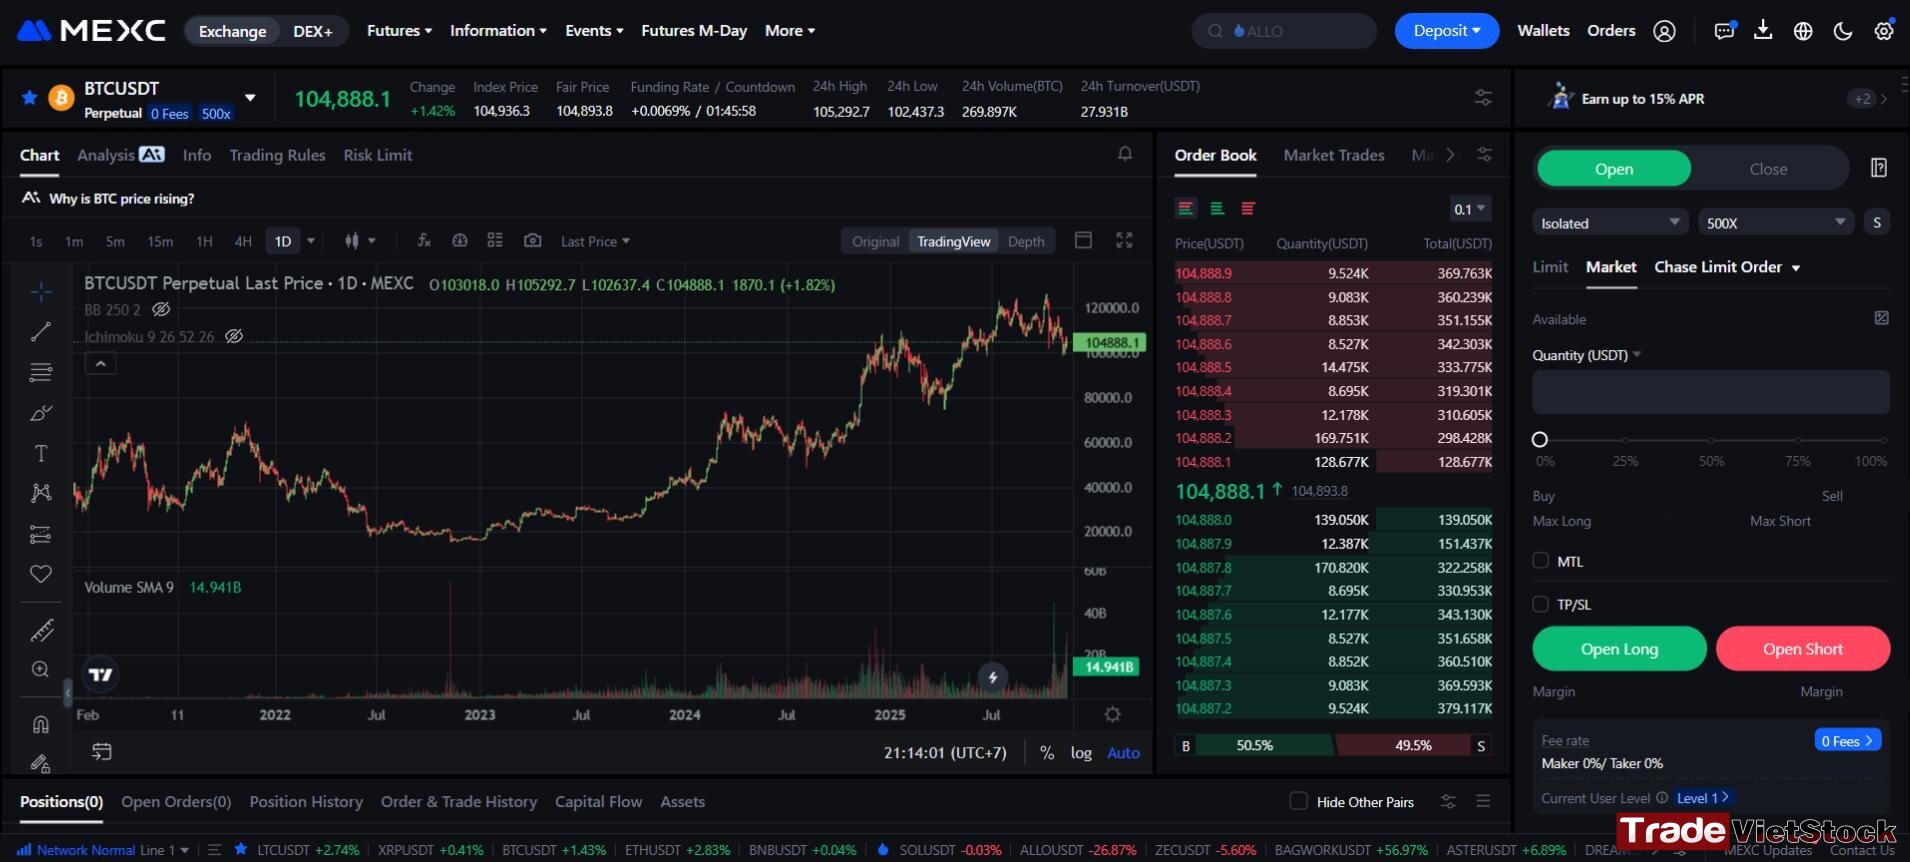Click the quantity percentage slider handle
The height and width of the screenshot is (862, 1910).
(x=1540, y=439)
